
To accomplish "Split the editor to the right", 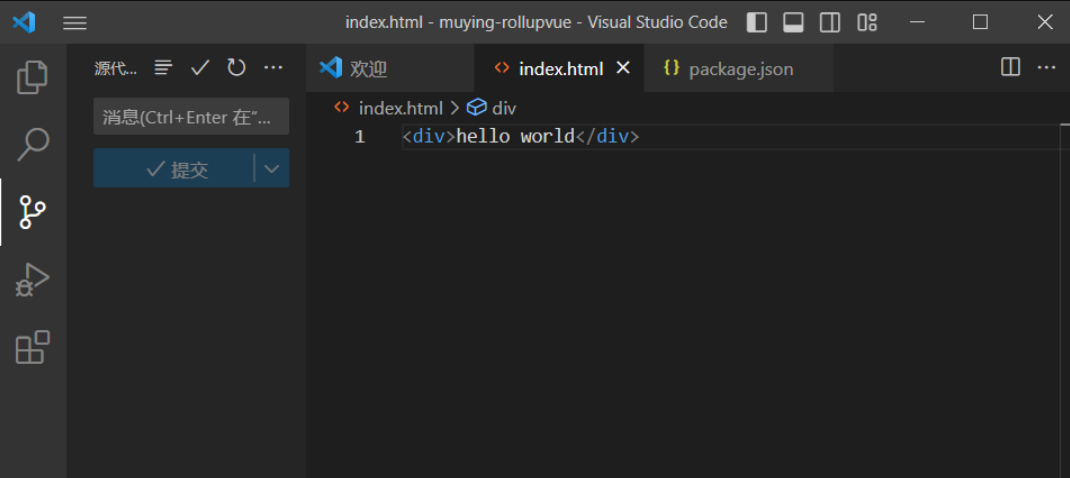I will [1011, 68].
